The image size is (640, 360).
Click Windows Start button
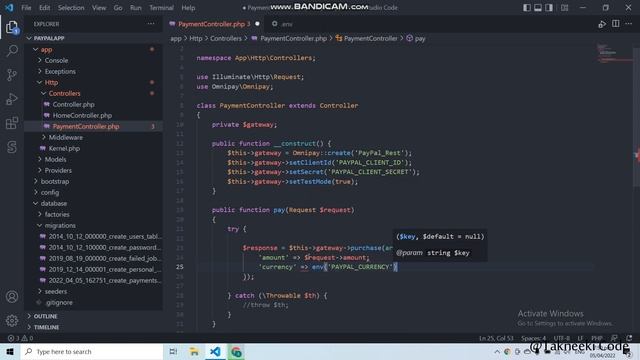(10, 351)
